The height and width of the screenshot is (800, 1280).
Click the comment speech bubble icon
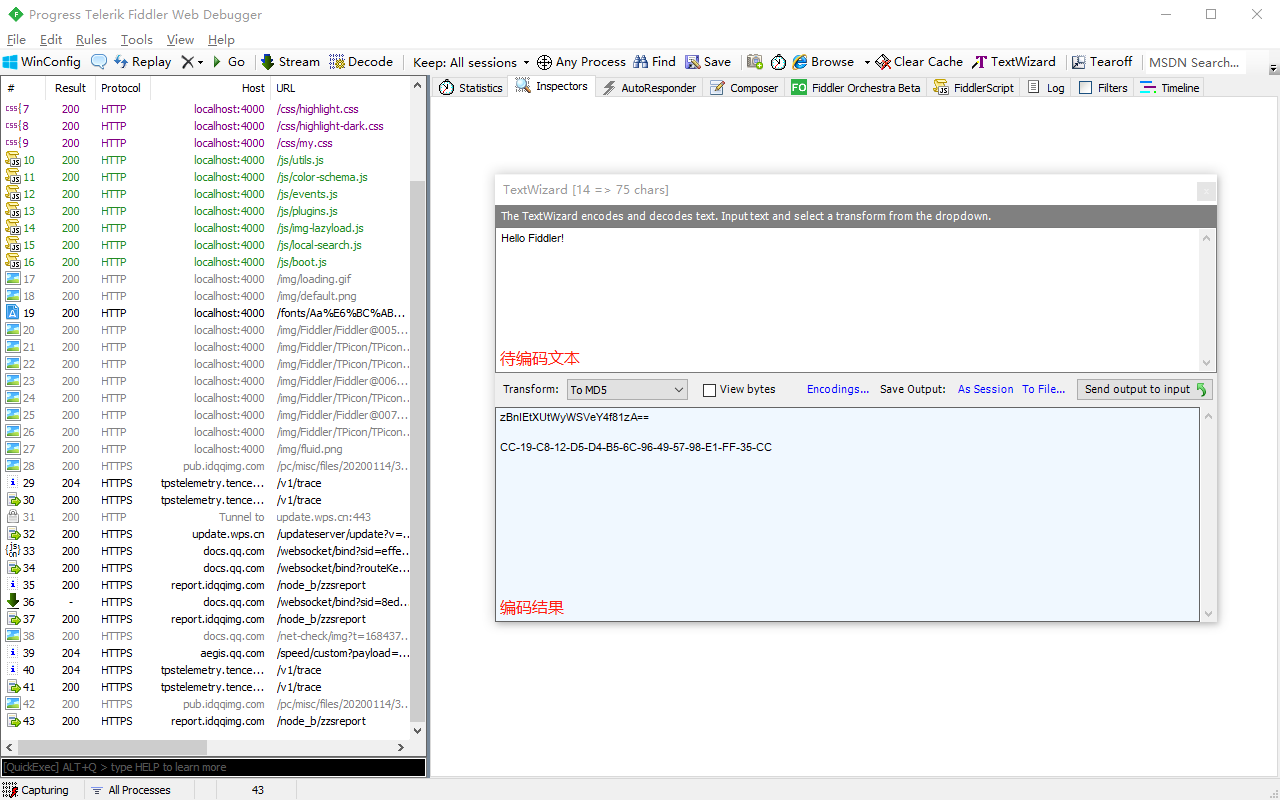click(98, 62)
